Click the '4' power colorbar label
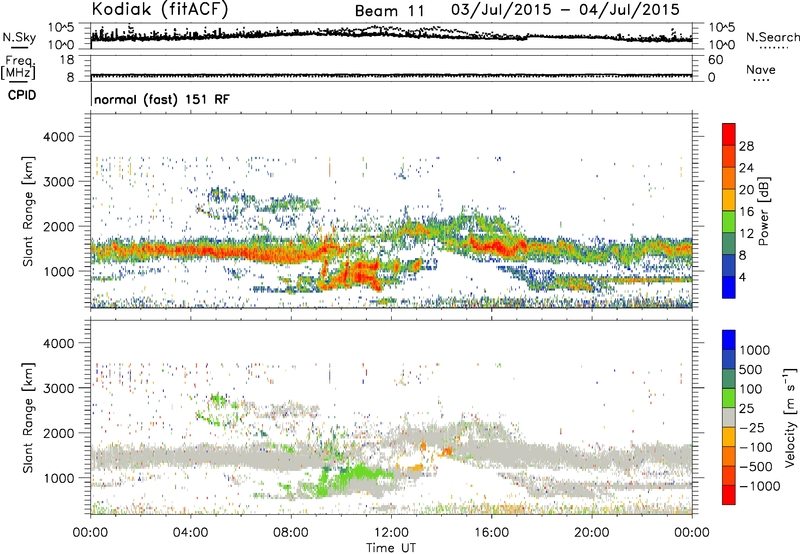 click(743, 278)
